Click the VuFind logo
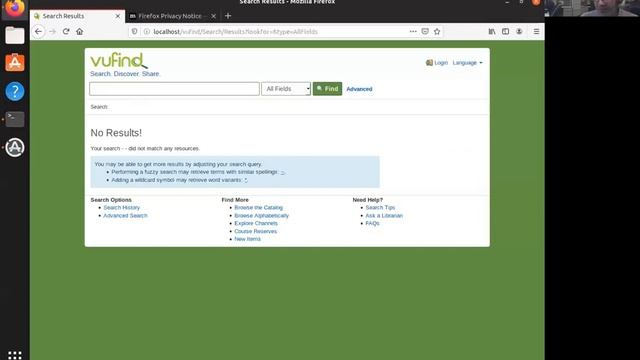Screen dimensions: 640x360 [119, 60]
